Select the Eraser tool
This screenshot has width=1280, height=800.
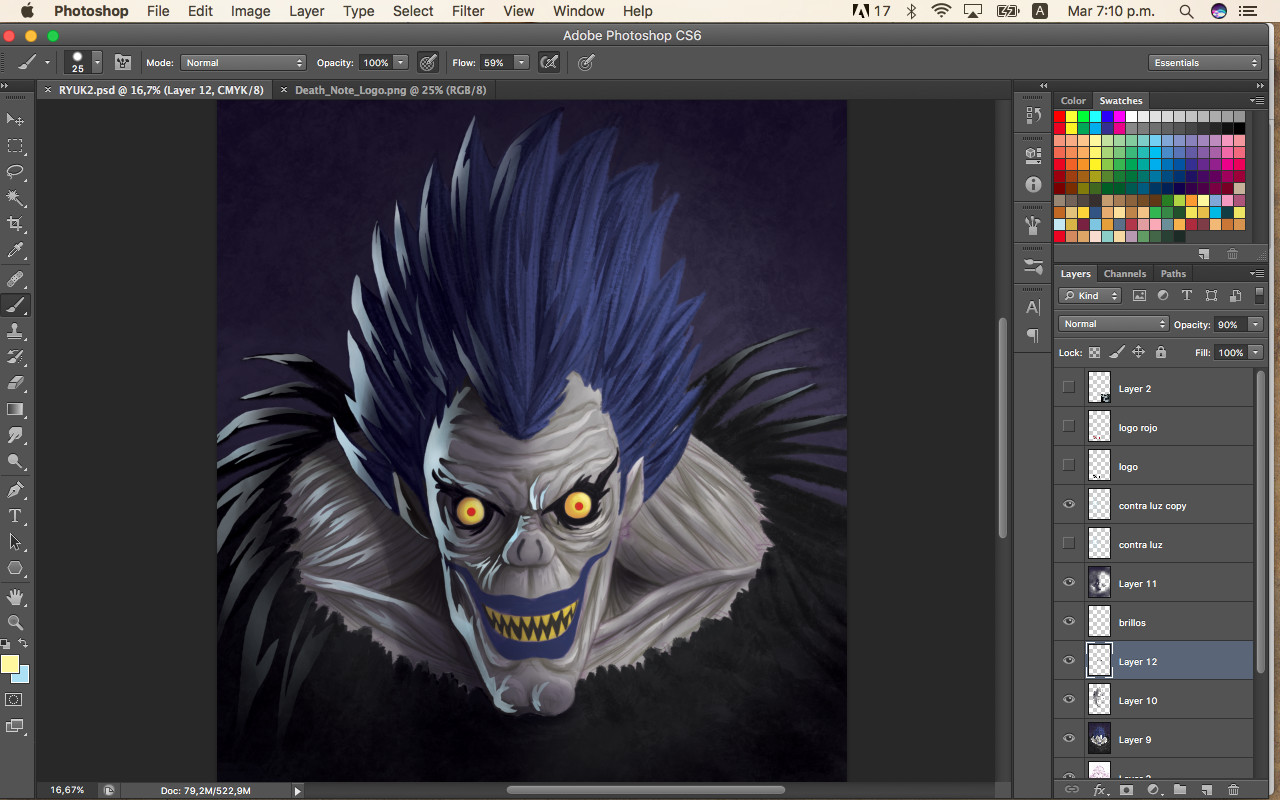tap(15, 383)
